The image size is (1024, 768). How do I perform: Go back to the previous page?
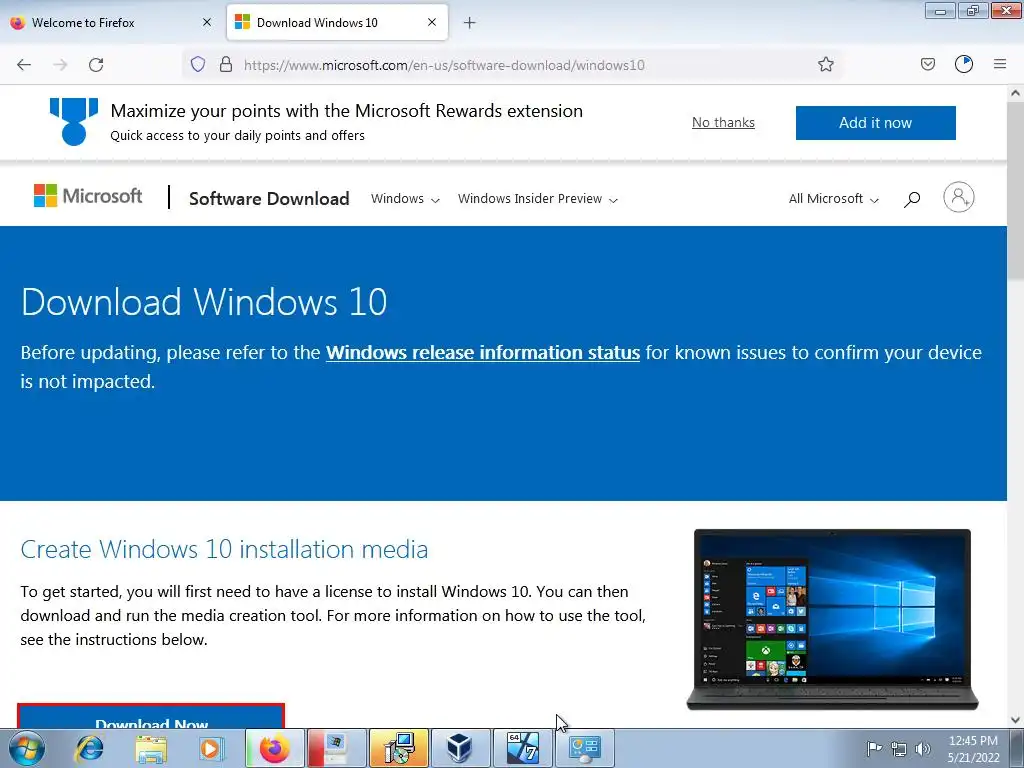(x=24, y=65)
